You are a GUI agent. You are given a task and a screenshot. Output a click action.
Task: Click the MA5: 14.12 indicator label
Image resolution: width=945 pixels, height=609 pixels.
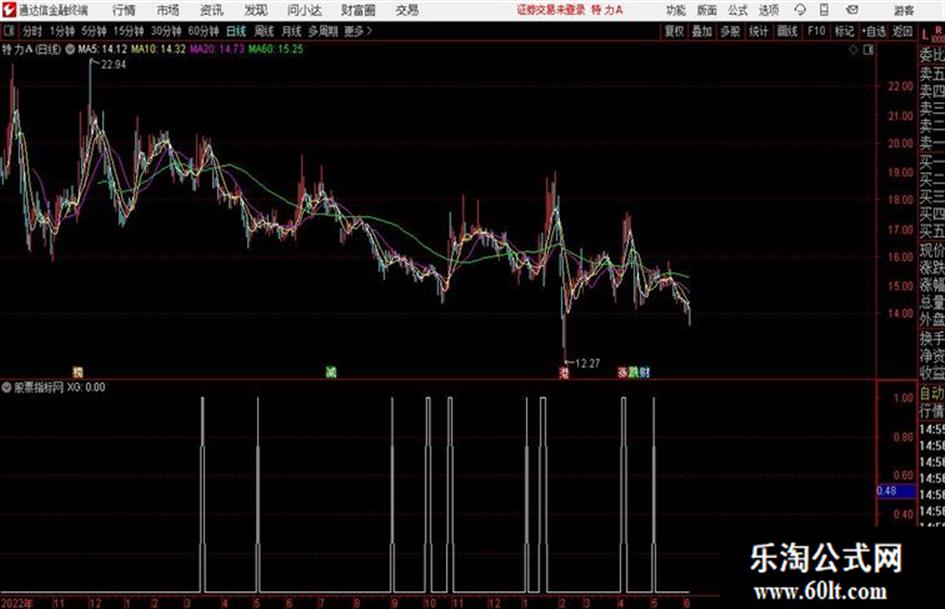(102, 49)
